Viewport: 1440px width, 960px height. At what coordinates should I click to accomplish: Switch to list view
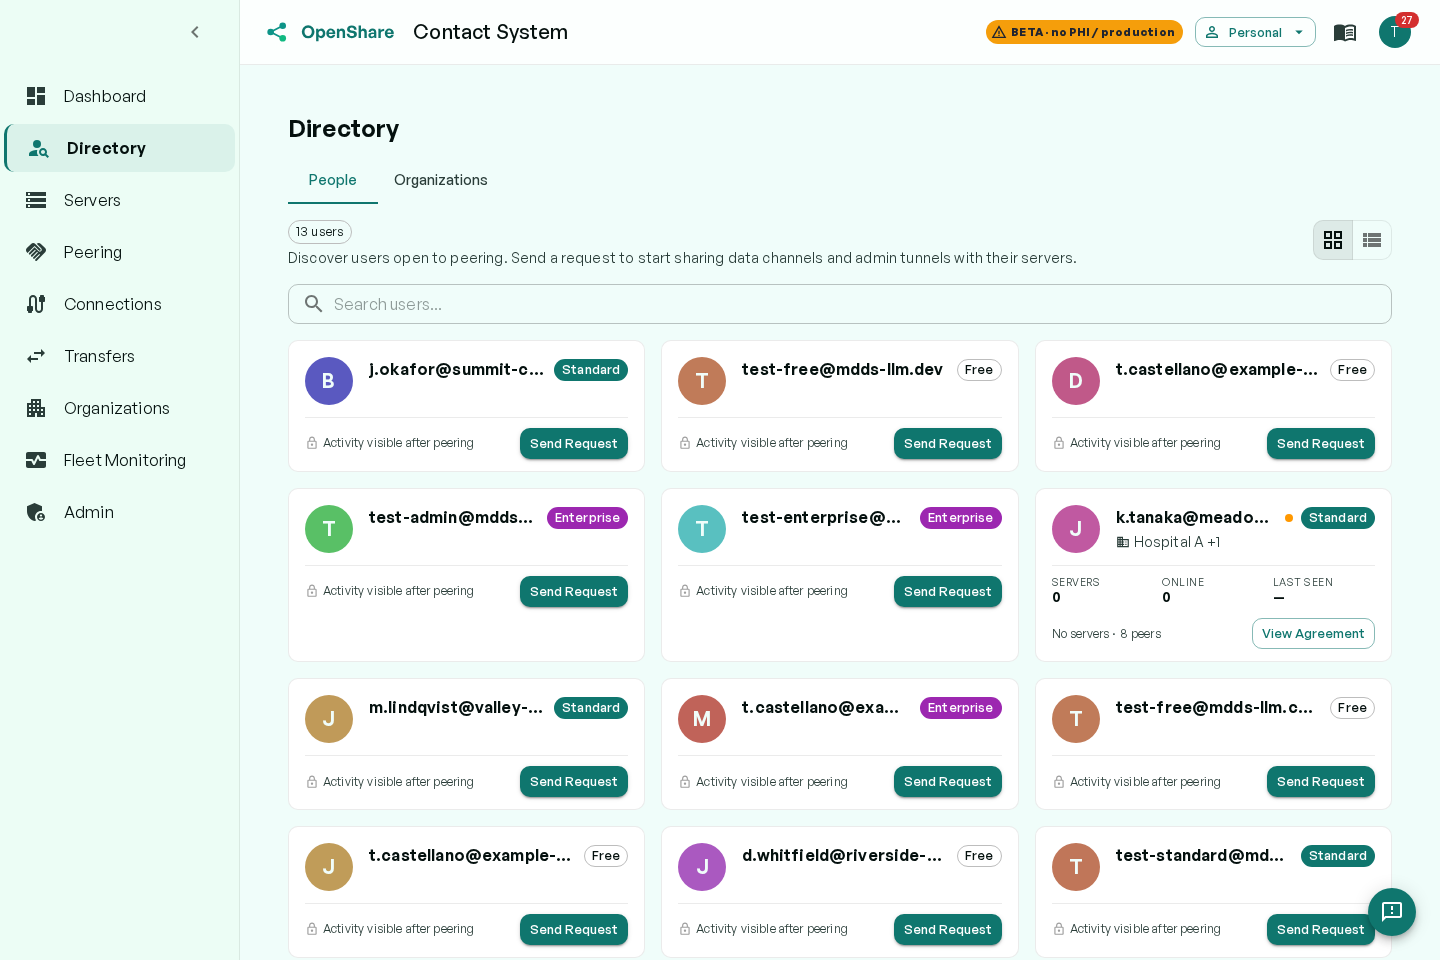coord(1372,240)
